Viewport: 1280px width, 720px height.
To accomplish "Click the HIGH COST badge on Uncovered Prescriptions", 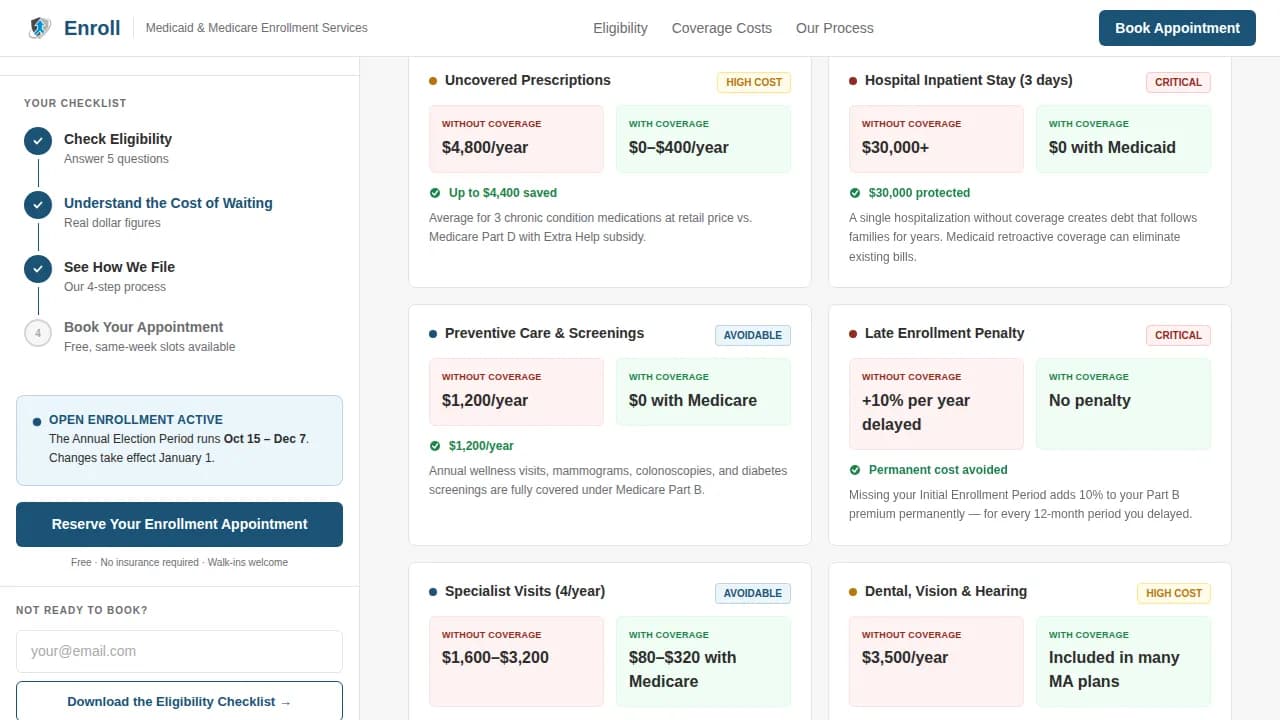I will (754, 82).
